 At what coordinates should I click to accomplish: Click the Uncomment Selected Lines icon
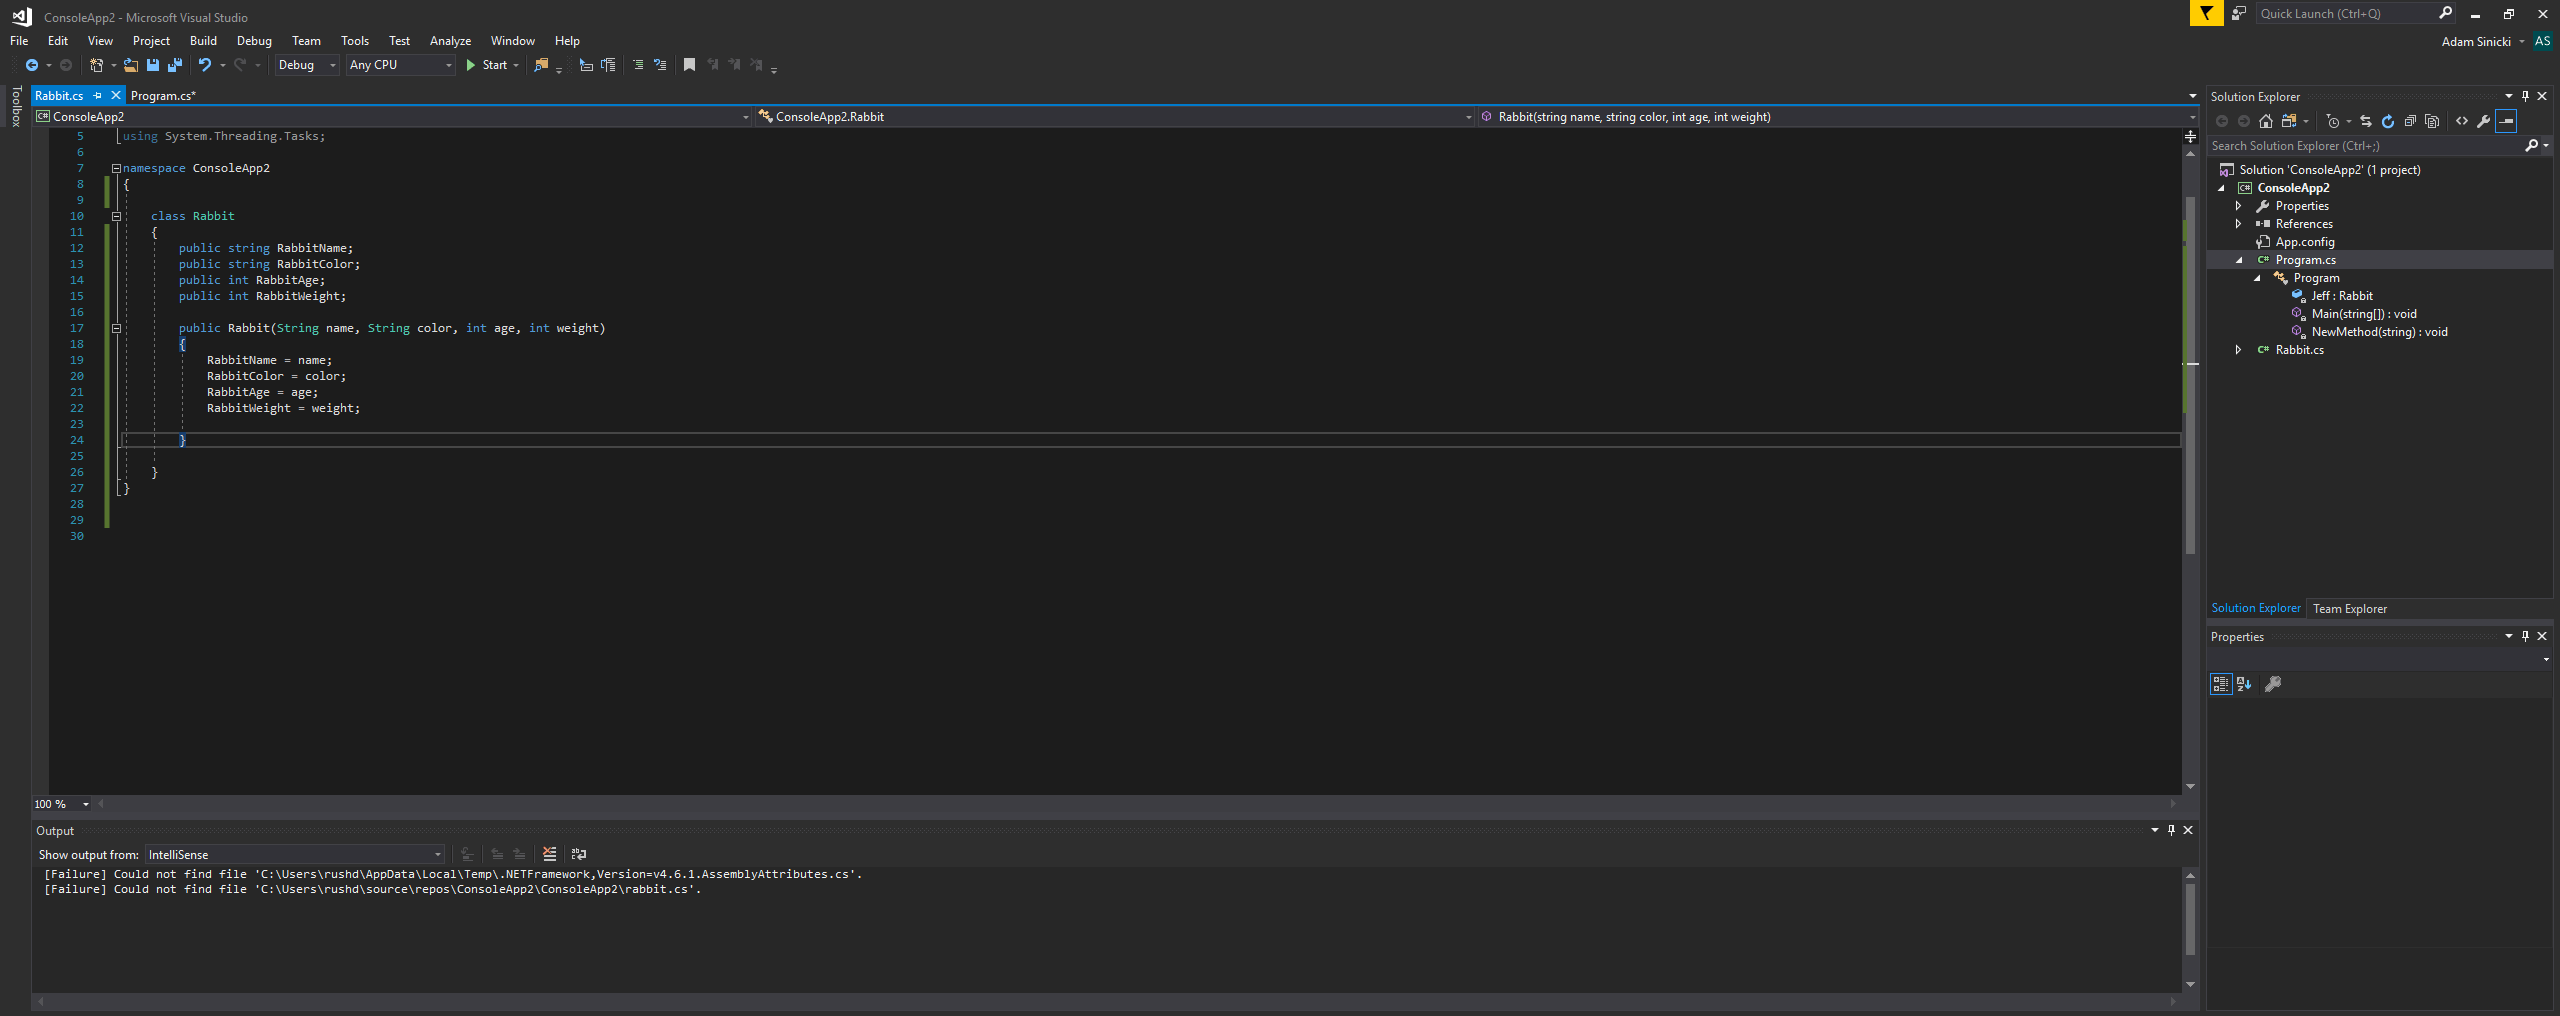click(660, 65)
